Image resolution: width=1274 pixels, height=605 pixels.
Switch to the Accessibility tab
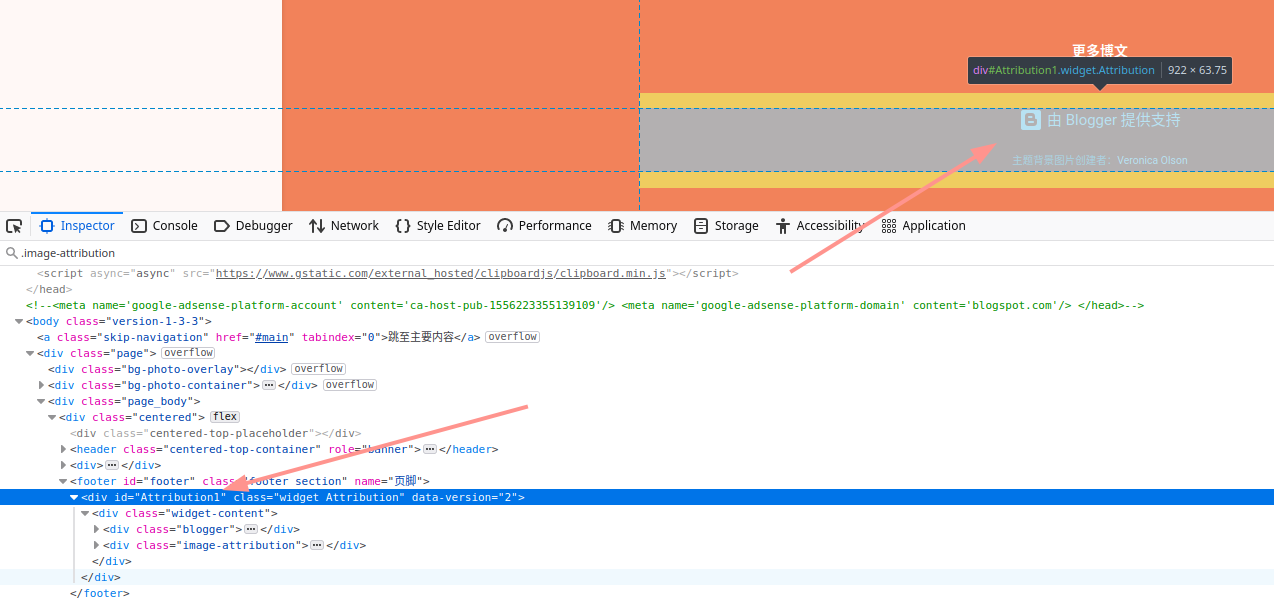pos(819,226)
